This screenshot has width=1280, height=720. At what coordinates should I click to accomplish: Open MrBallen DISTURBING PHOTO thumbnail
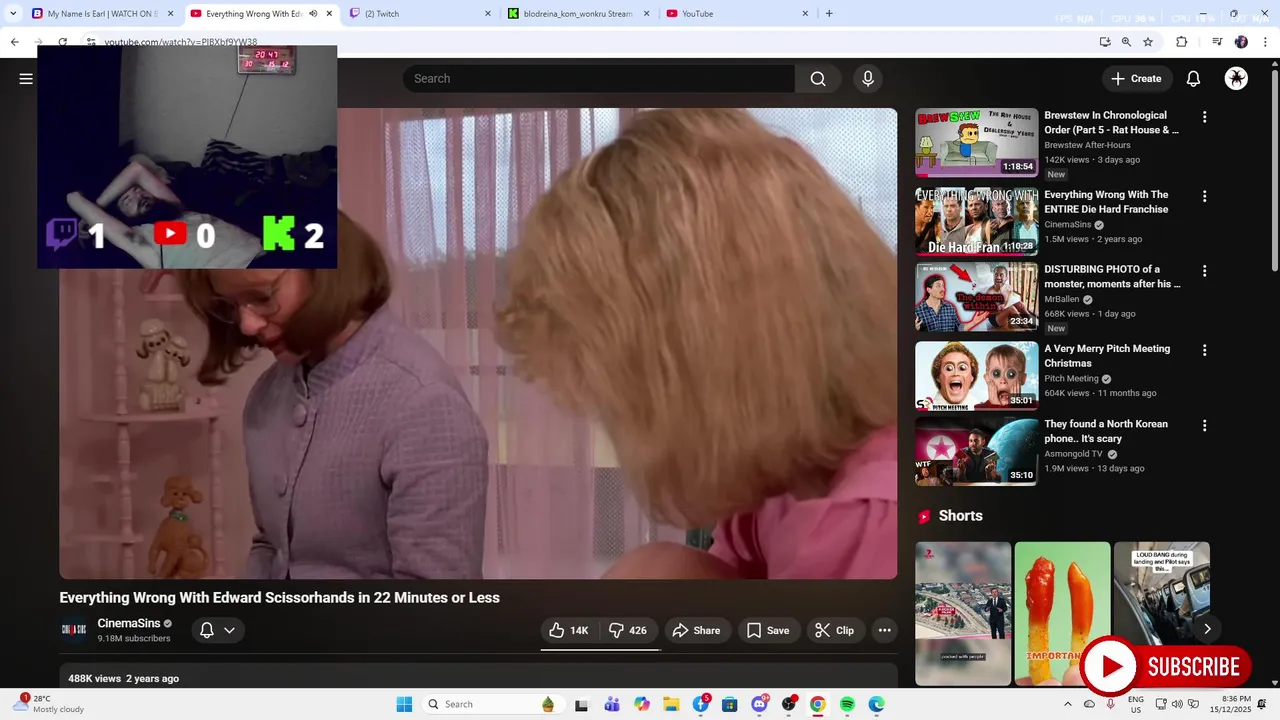click(977, 297)
